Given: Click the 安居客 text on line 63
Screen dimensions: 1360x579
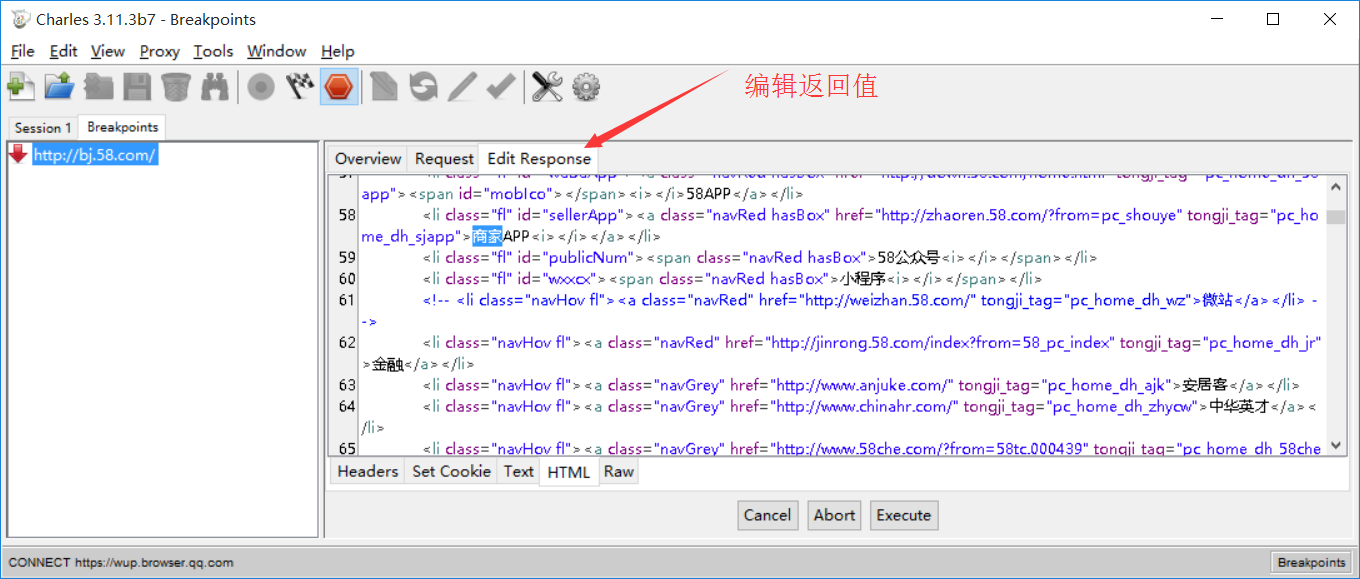Looking at the screenshot, I should [x=1204, y=385].
